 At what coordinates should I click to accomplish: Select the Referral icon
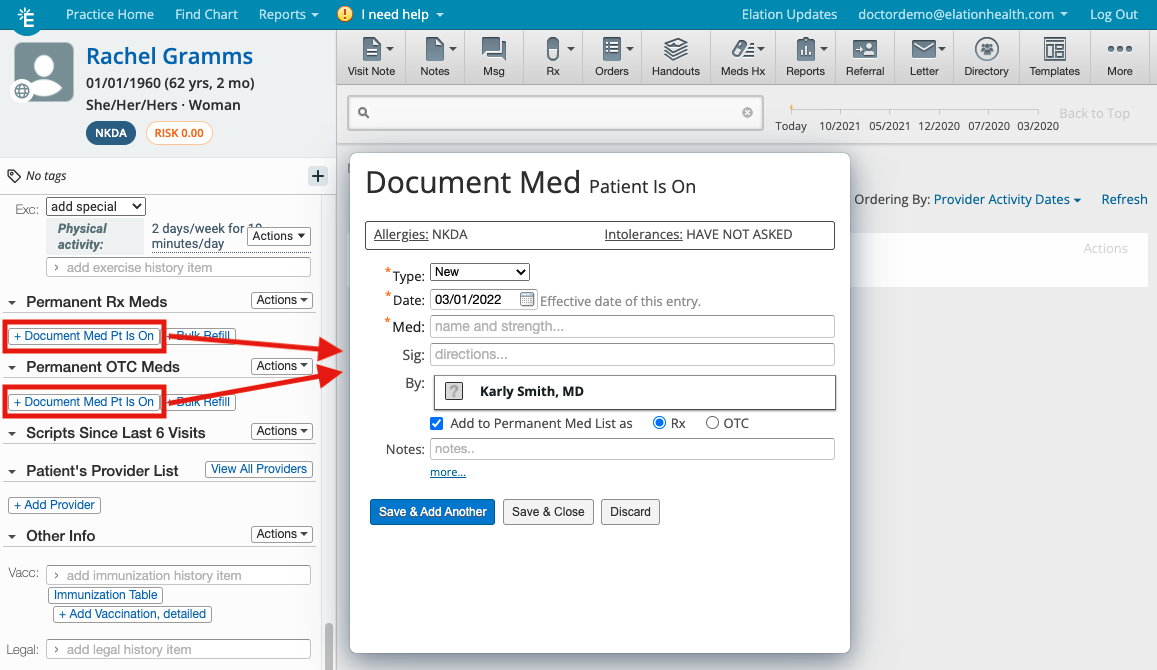click(864, 55)
